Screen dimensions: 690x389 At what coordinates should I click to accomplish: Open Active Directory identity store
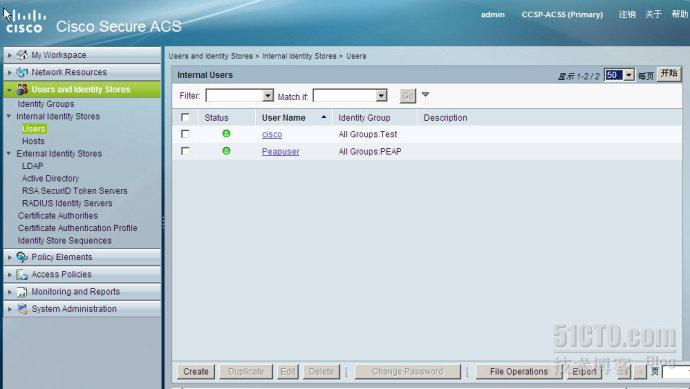point(51,178)
